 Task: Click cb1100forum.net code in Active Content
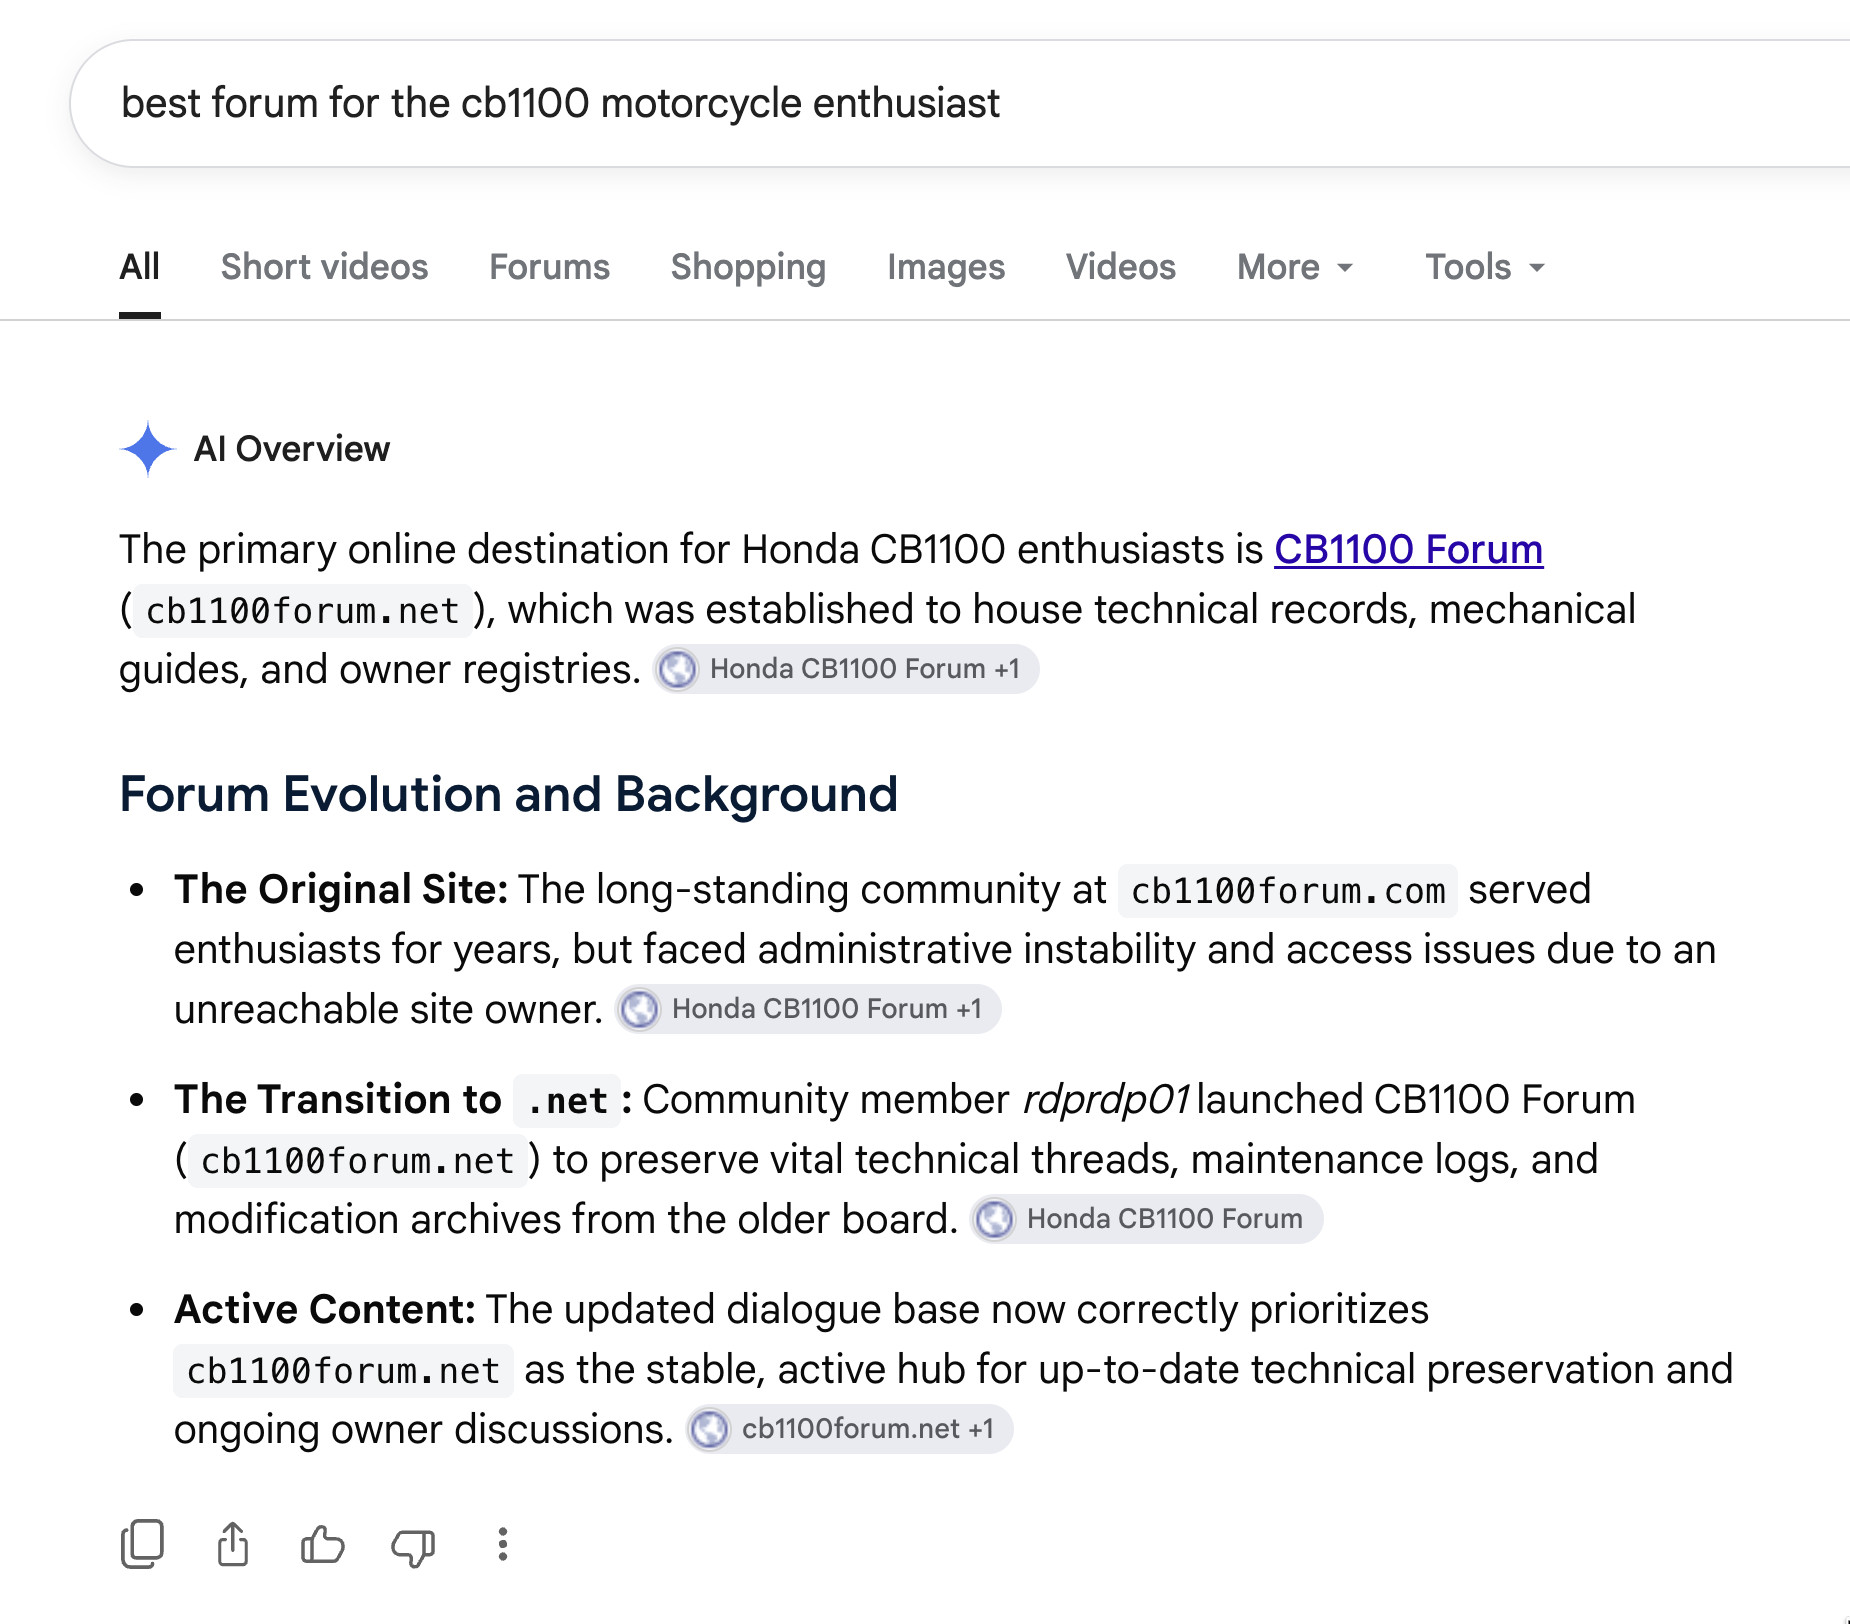[343, 1370]
